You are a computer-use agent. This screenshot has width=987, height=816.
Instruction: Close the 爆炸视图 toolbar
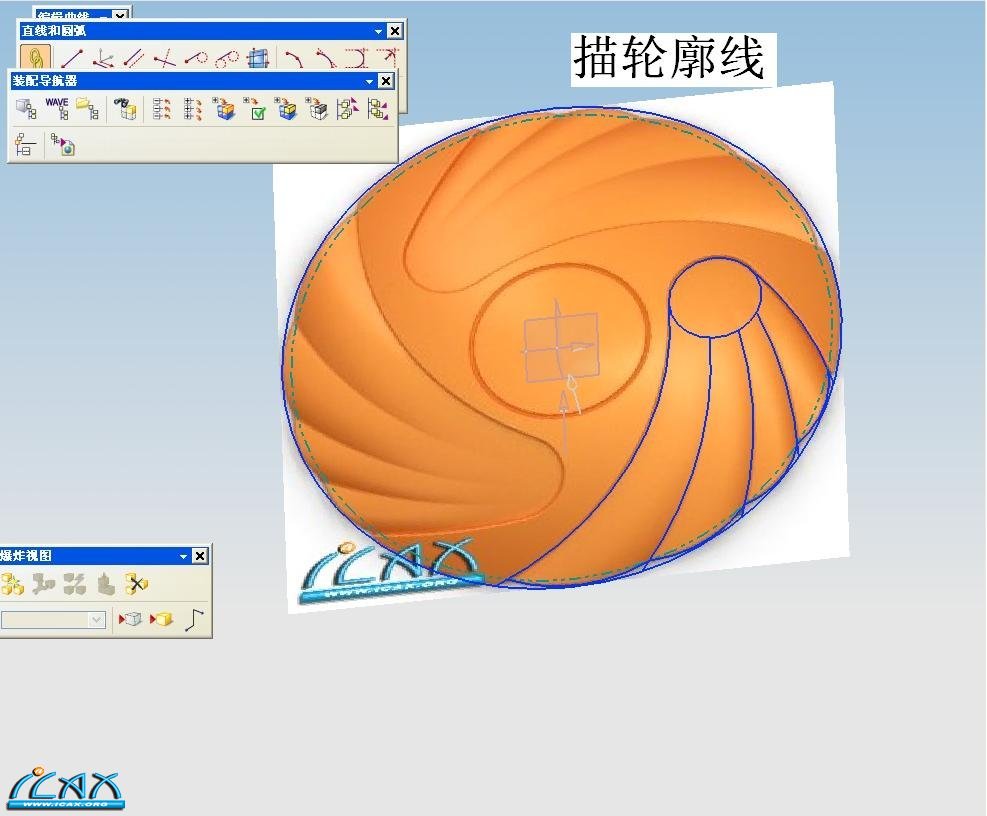click(x=200, y=556)
